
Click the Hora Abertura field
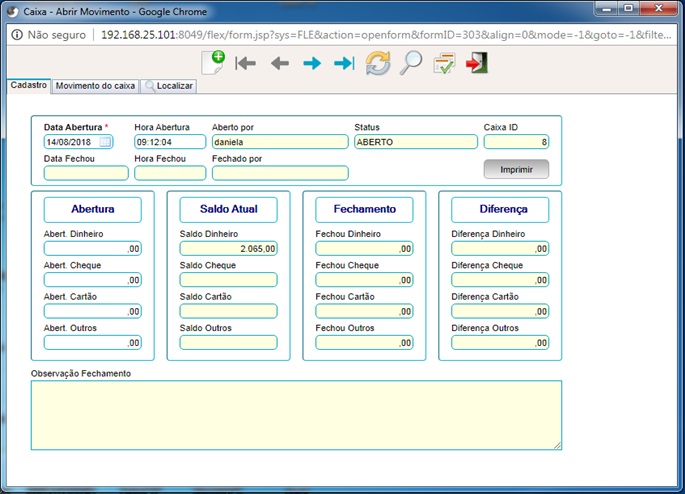point(170,142)
